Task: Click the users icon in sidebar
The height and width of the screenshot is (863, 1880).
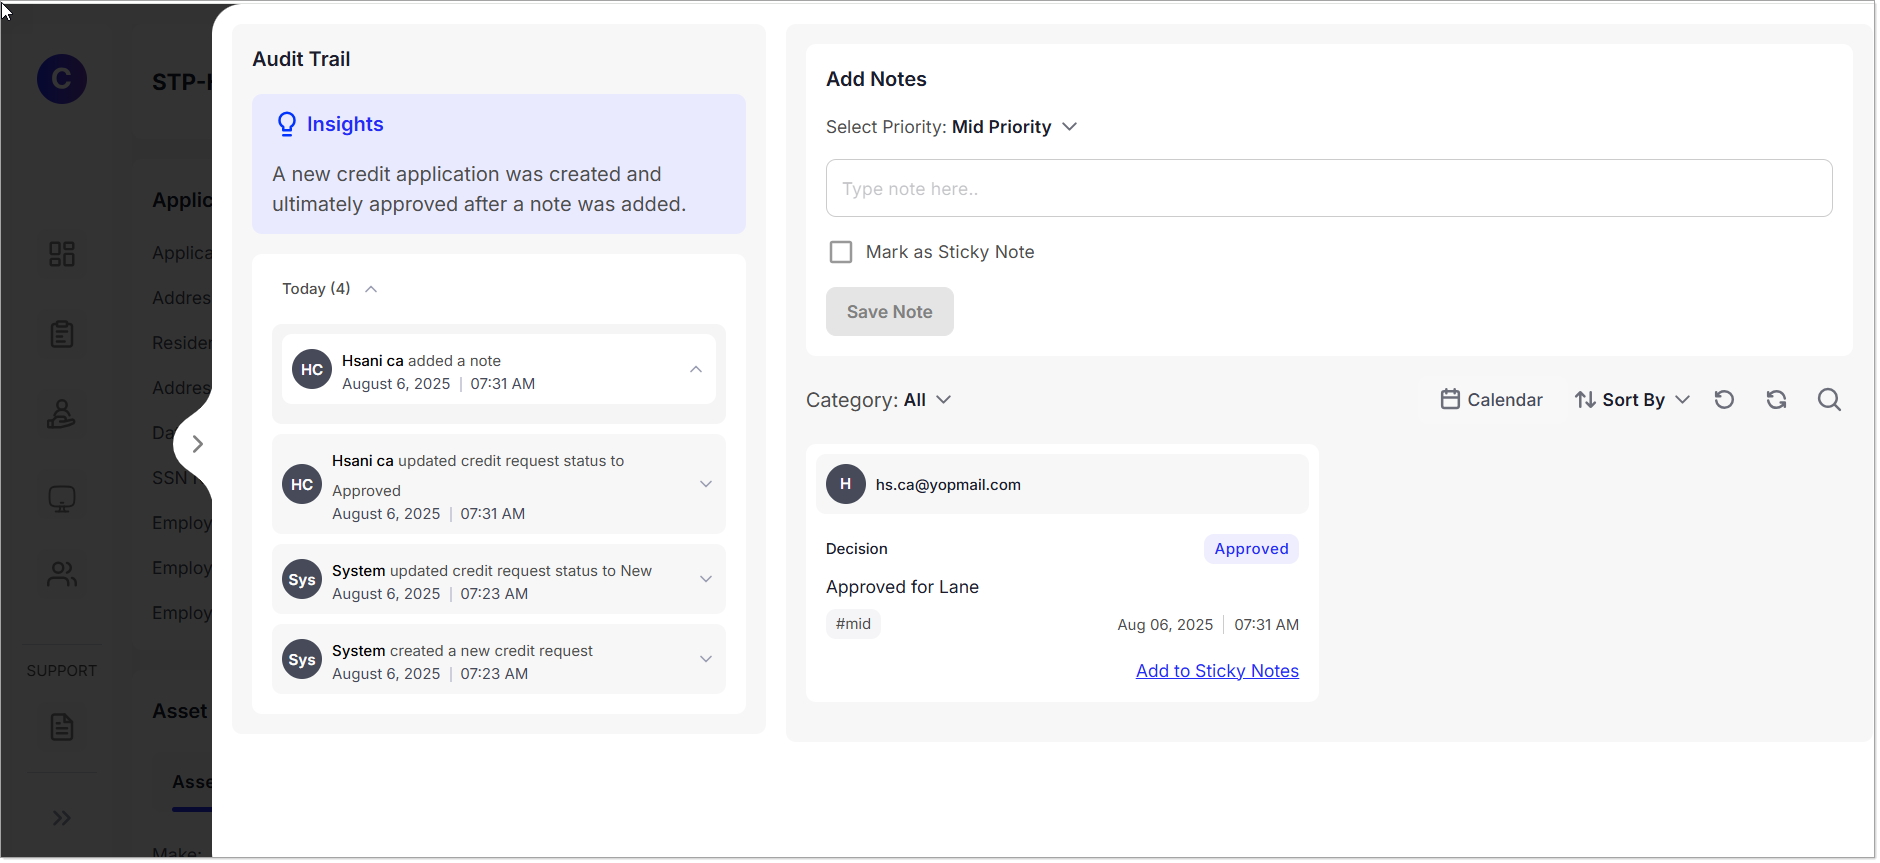Action: [62, 574]
